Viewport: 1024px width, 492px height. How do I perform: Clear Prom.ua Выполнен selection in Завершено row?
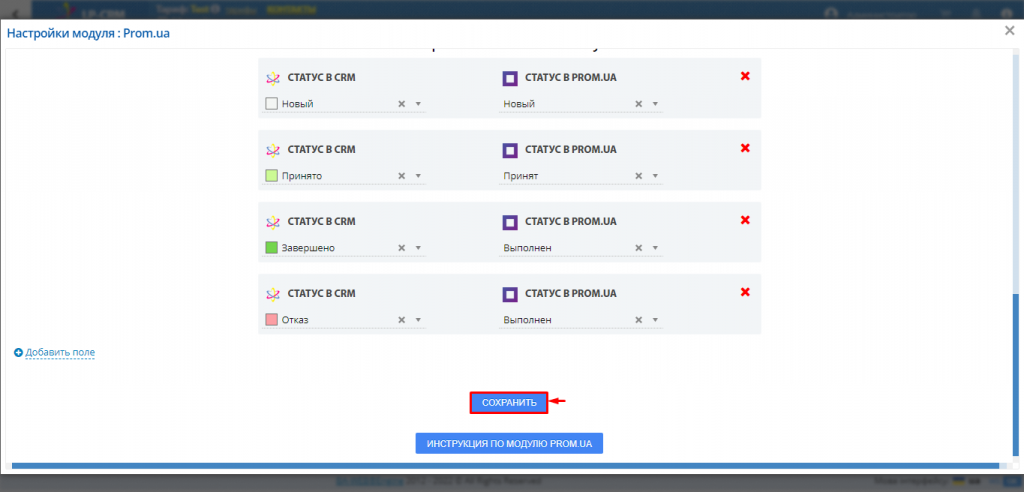(x=639, y=248)
